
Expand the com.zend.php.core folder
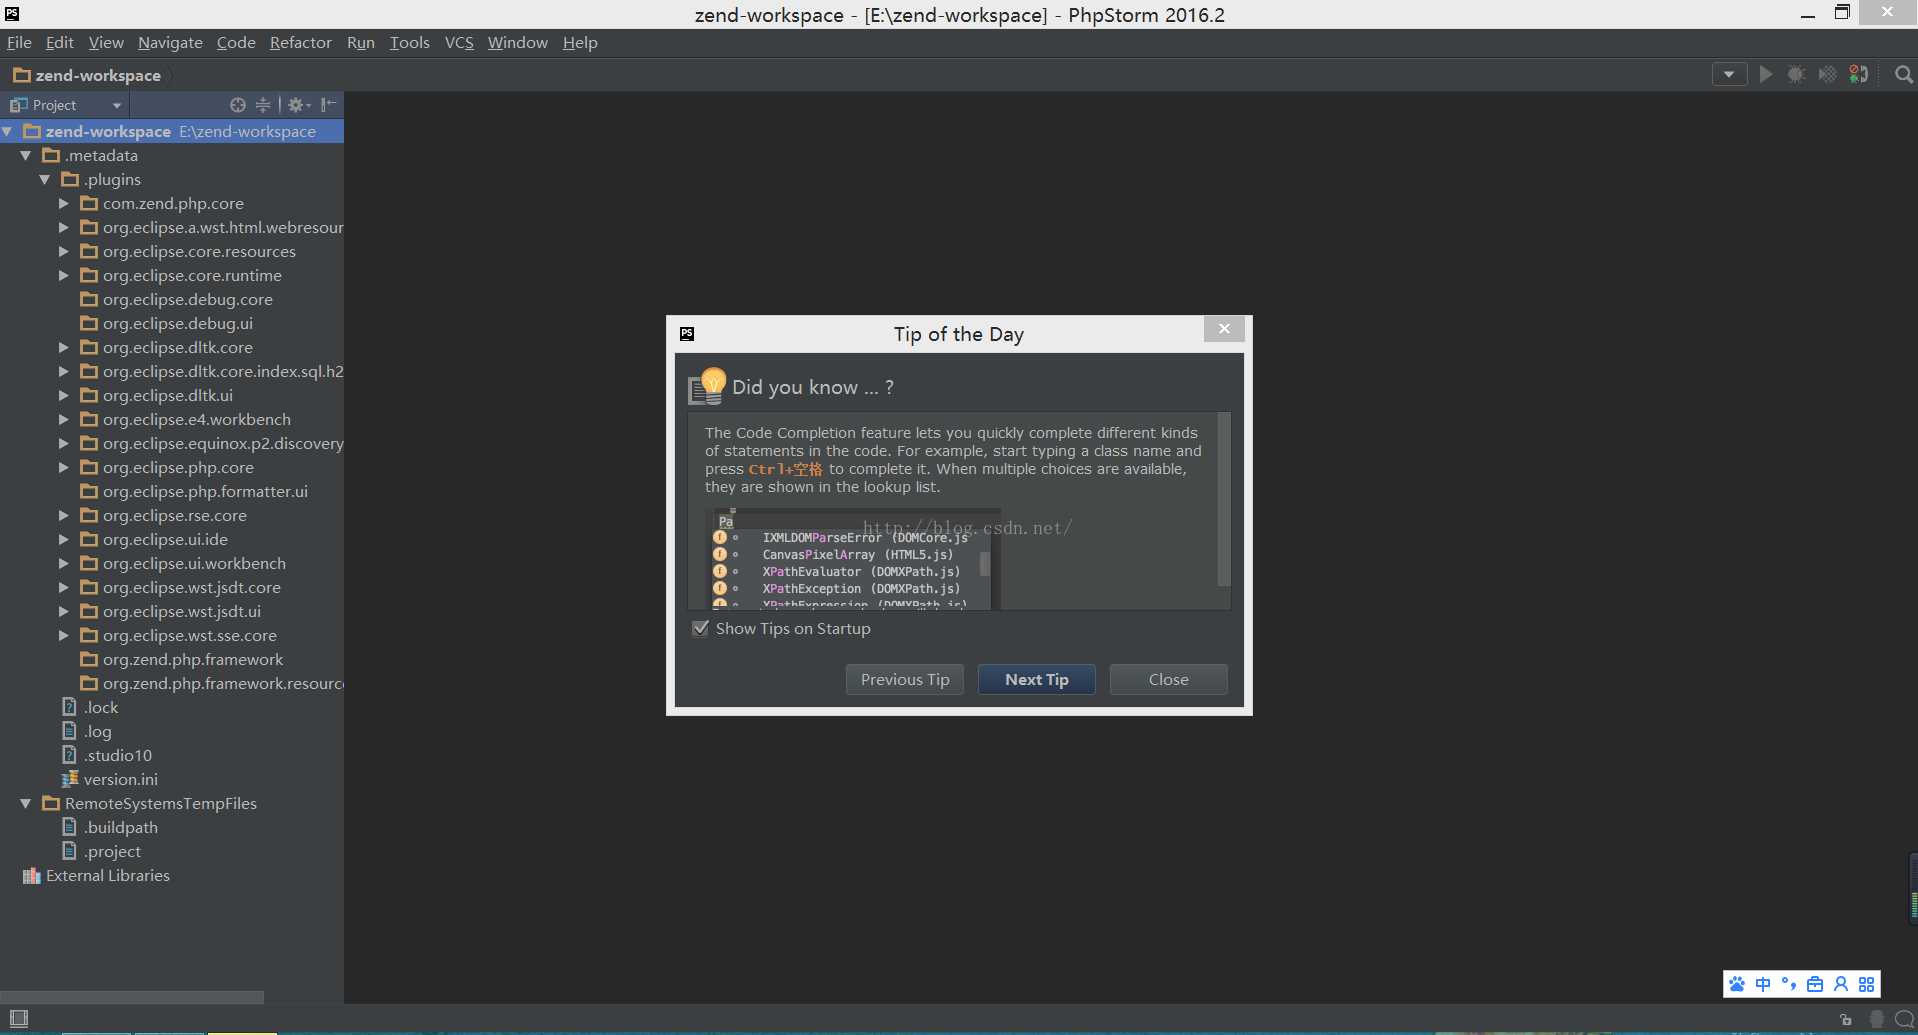pyautogui.click(x=64, y=203)
